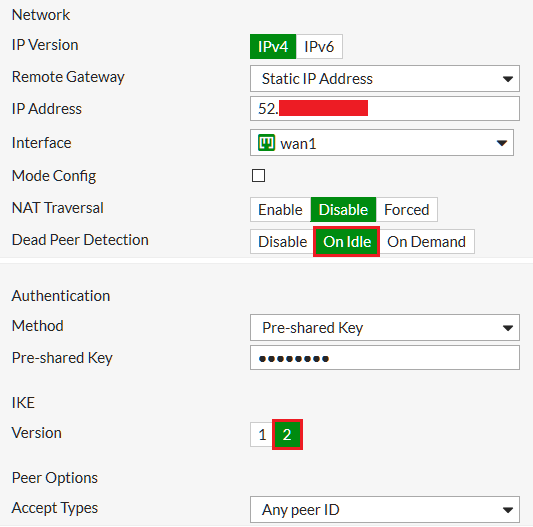Click the Remote Gateway dropdown arrow

[x=508, y=79]
